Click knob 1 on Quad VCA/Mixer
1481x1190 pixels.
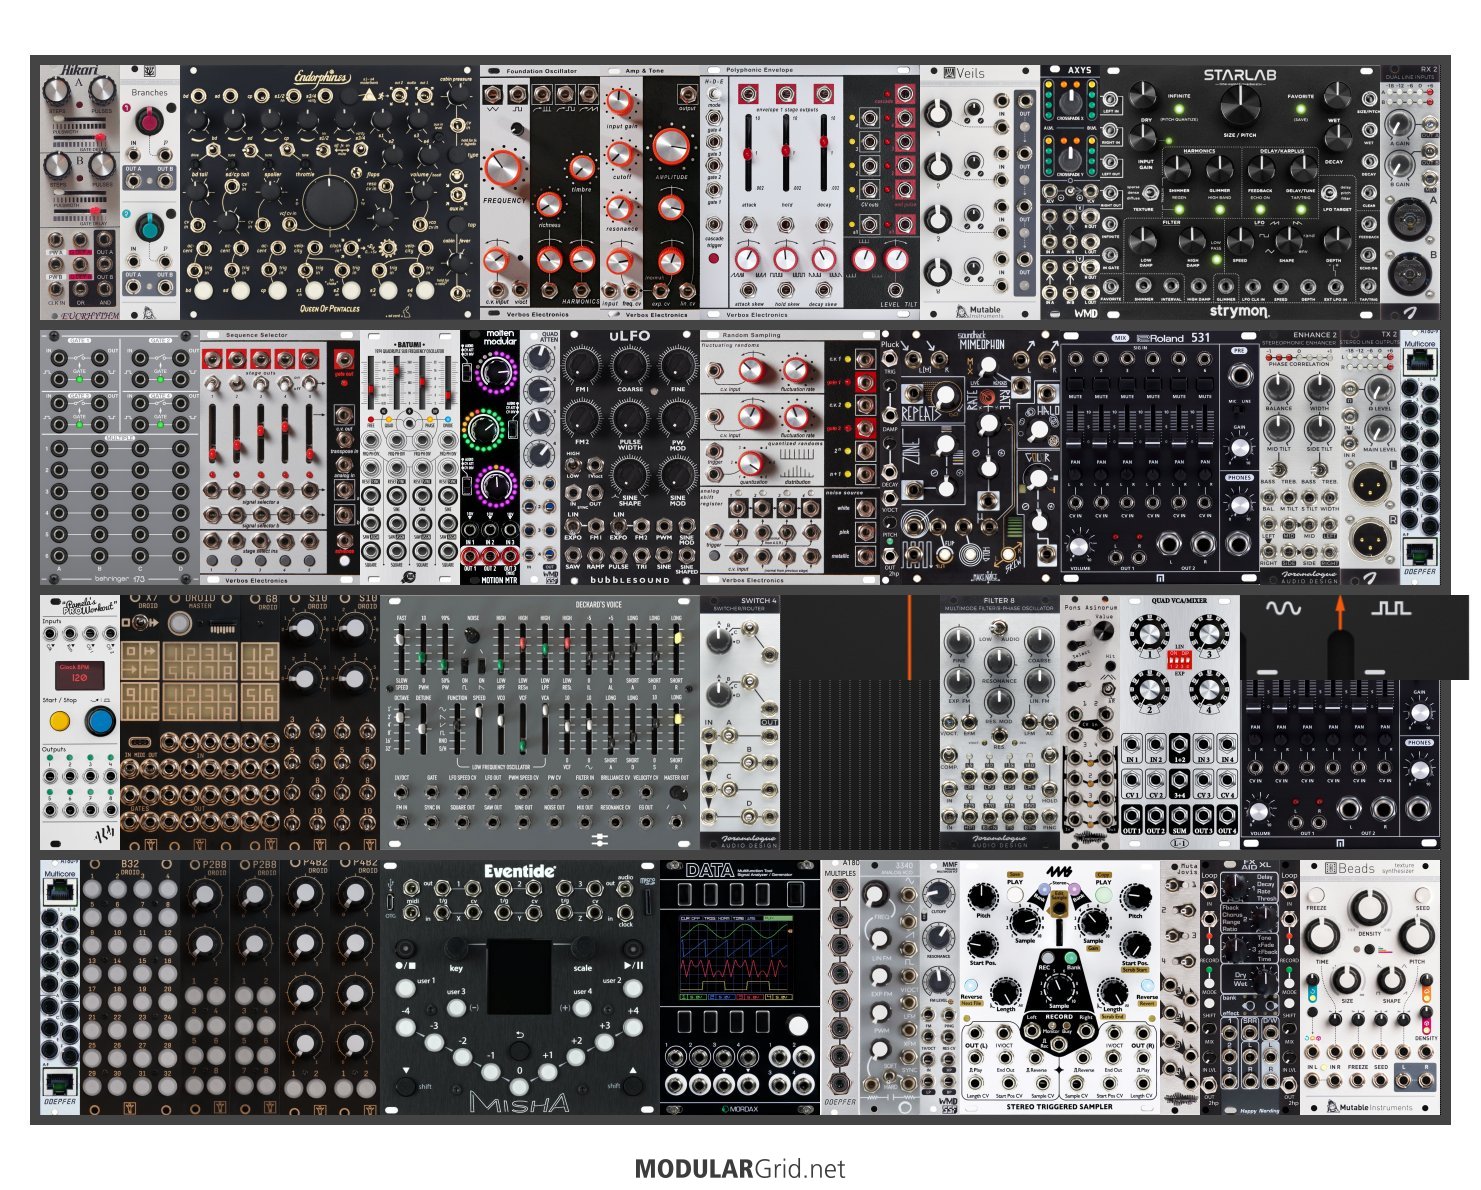coord(1148,633)
